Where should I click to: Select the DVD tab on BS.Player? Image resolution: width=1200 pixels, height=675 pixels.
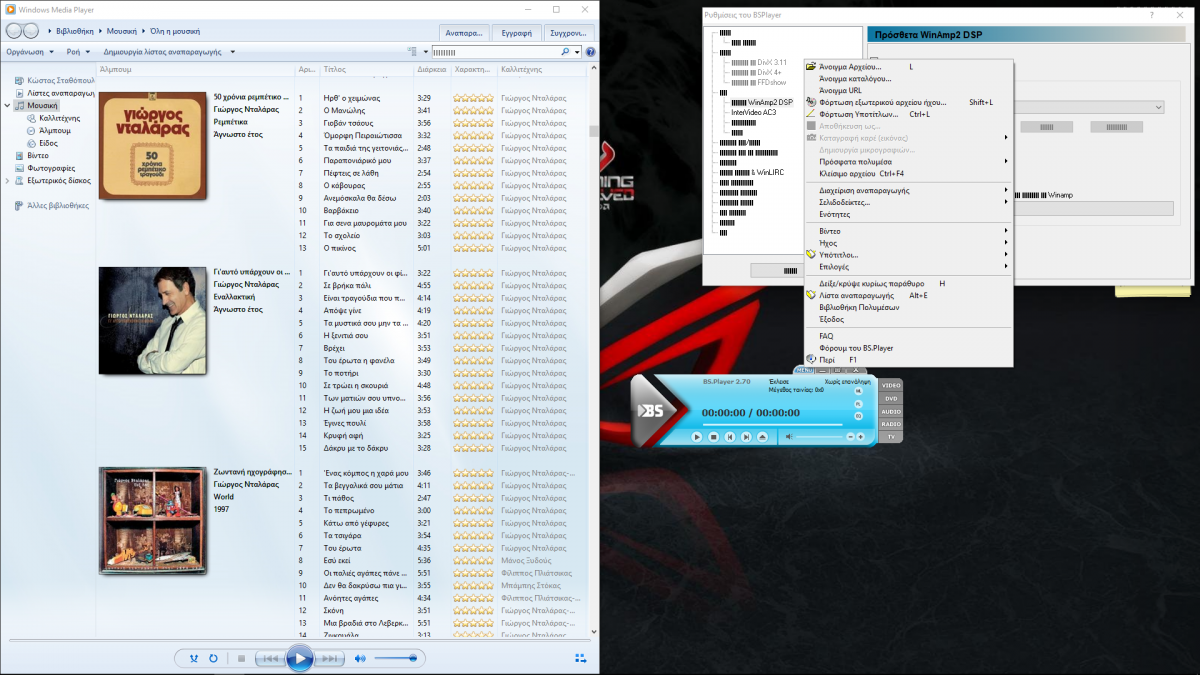click(x=890, y=398)
